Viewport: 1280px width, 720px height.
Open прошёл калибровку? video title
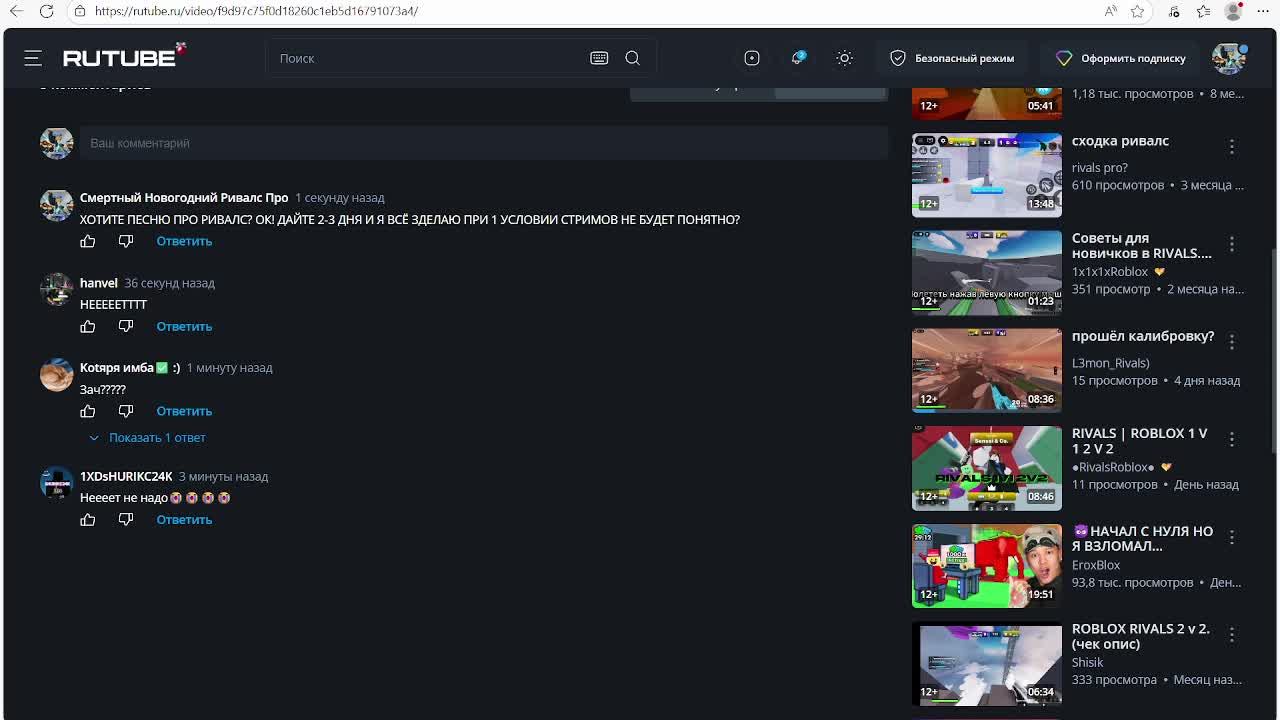(1143, 336)
